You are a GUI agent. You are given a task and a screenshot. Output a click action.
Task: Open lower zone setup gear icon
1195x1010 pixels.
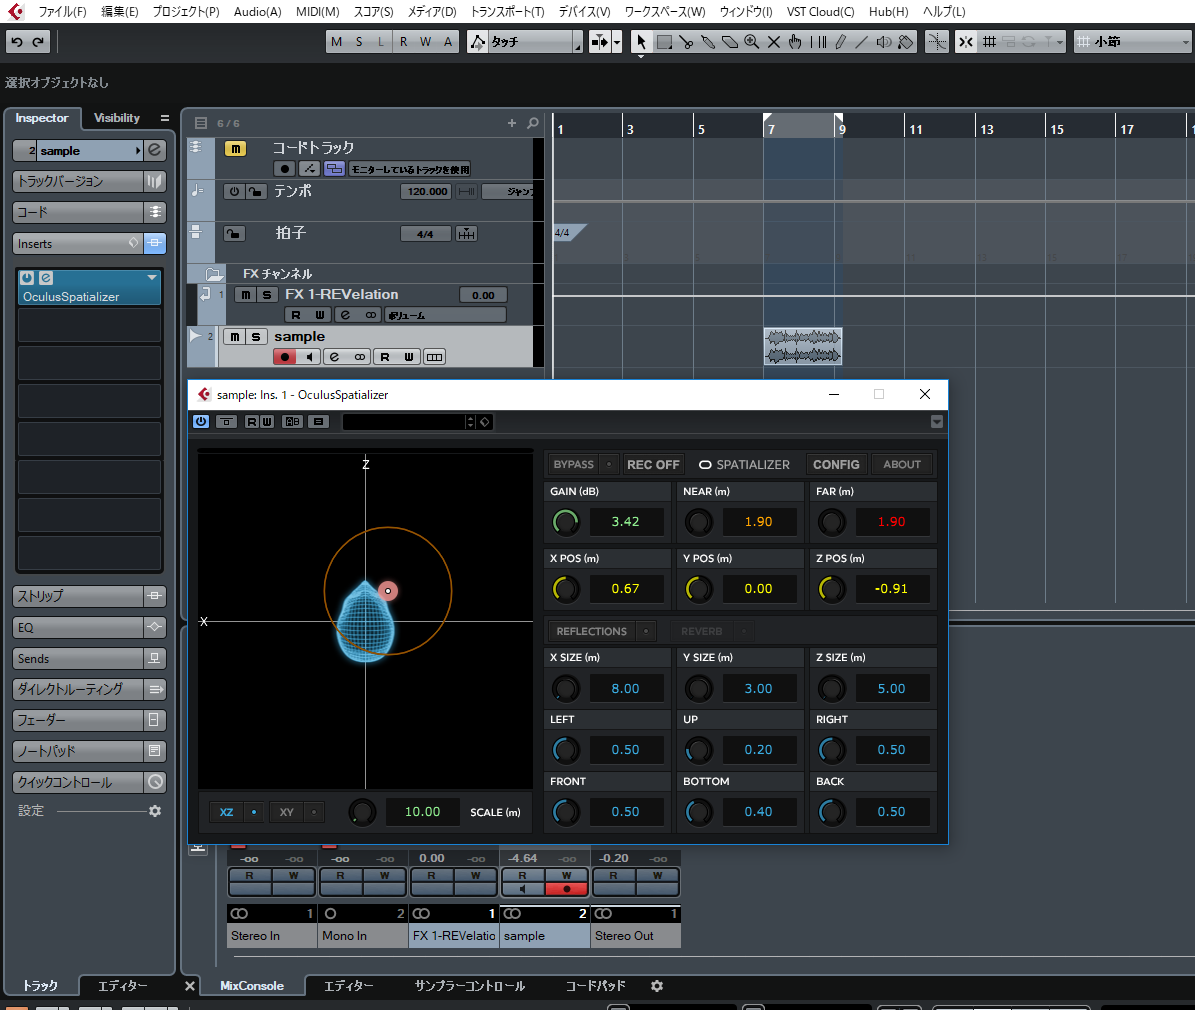point(657,986)
